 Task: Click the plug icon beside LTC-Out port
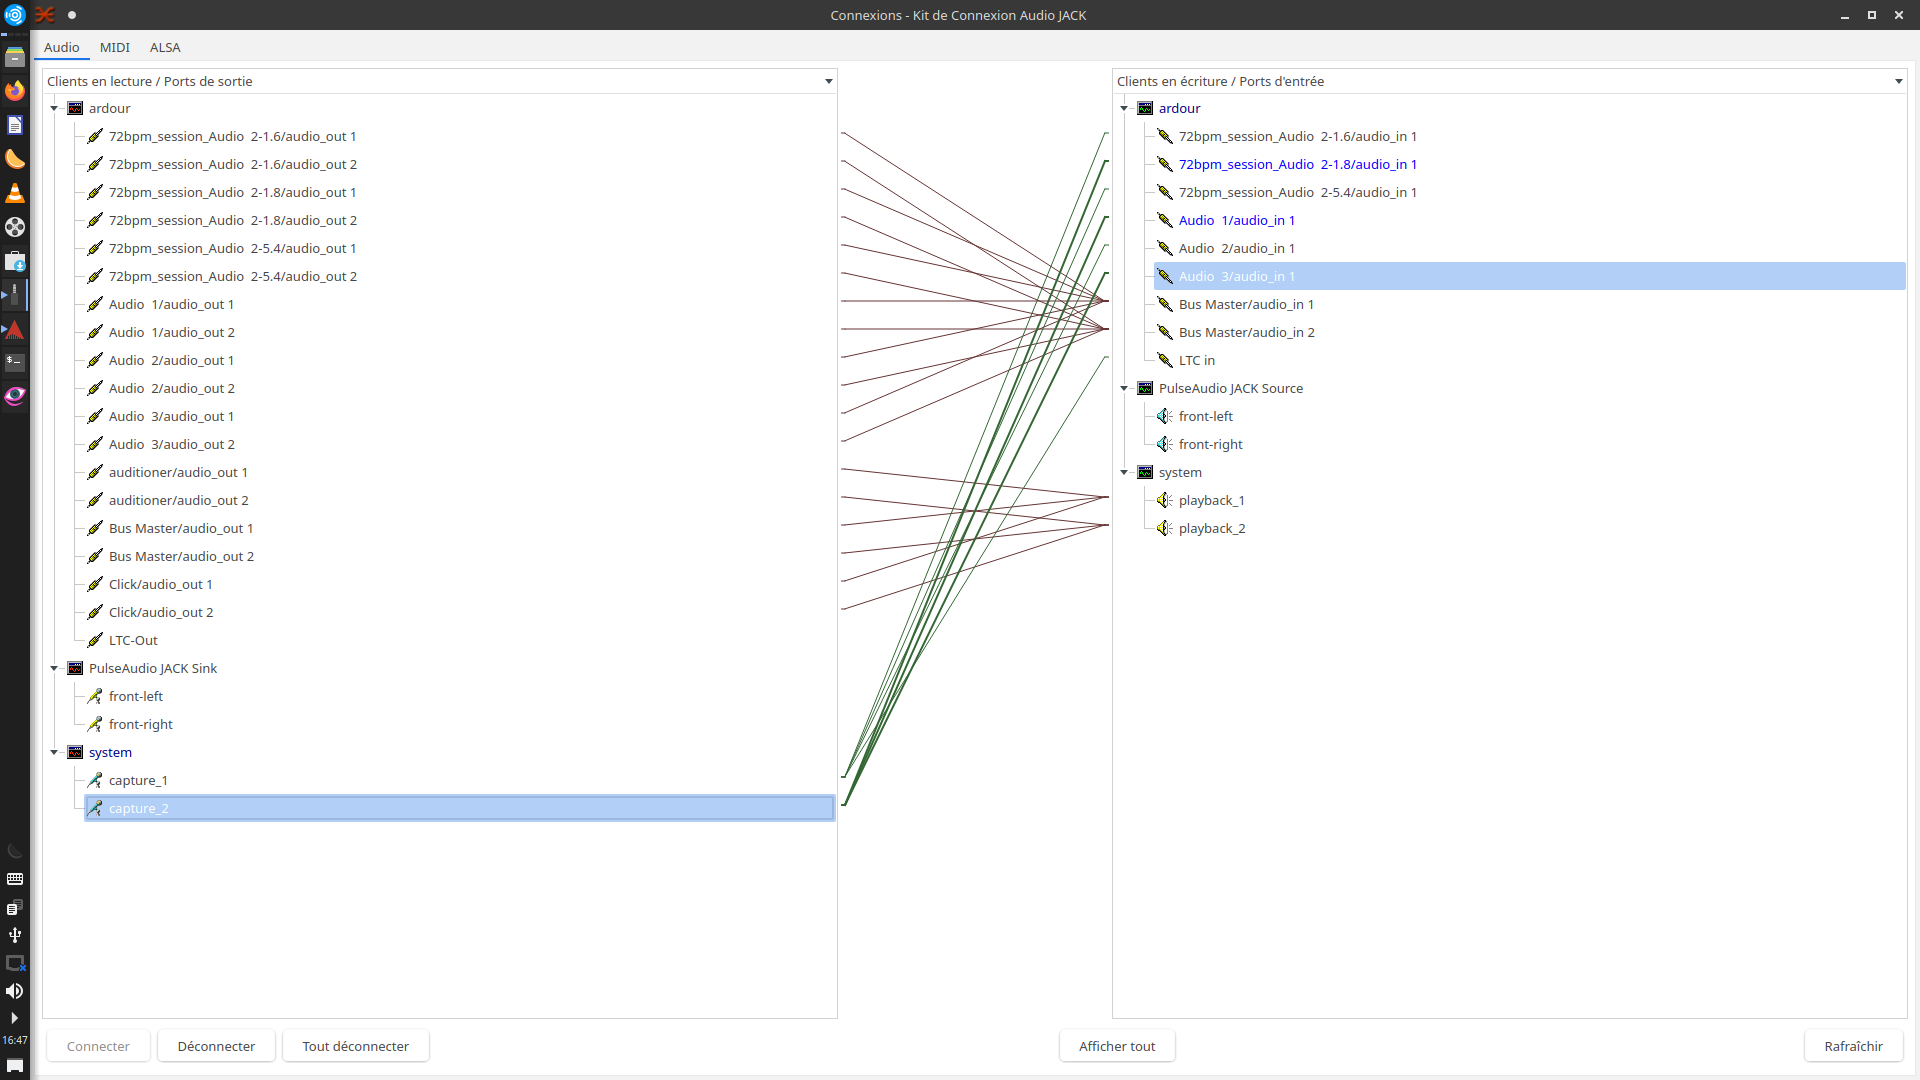pos(95,640)
